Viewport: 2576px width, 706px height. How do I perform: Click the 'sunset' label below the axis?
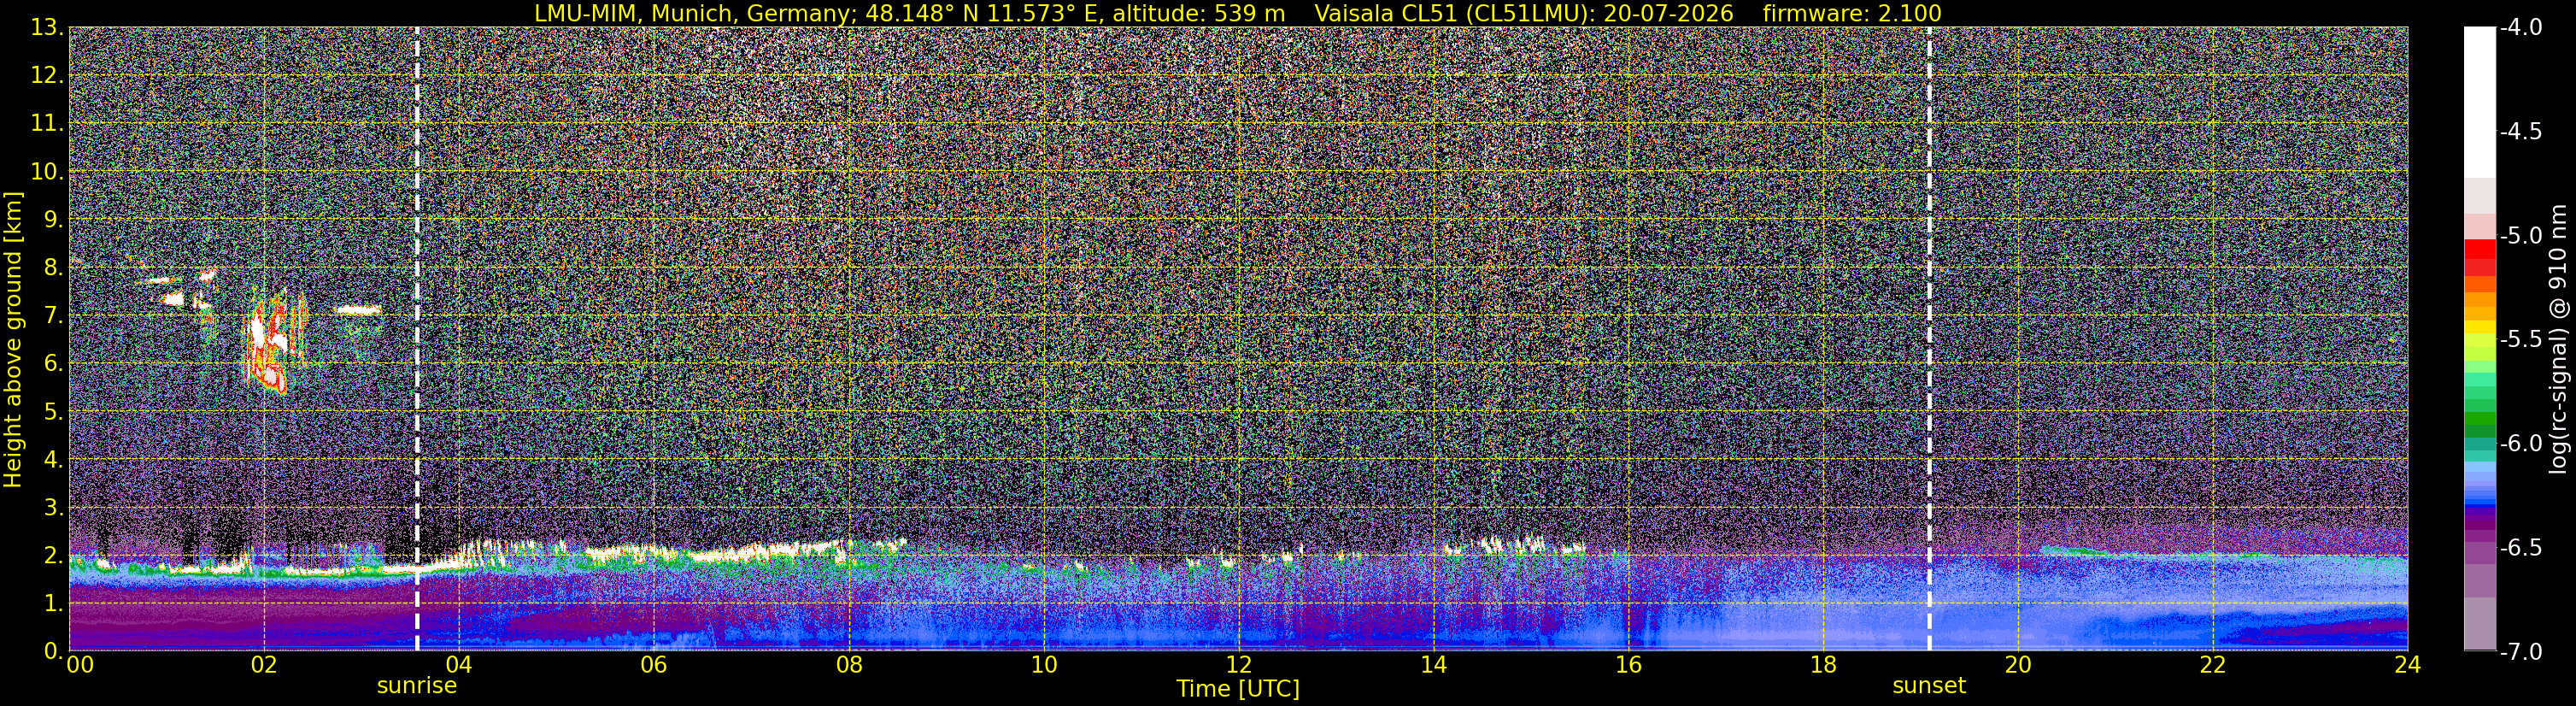[x=1929, y=686]
